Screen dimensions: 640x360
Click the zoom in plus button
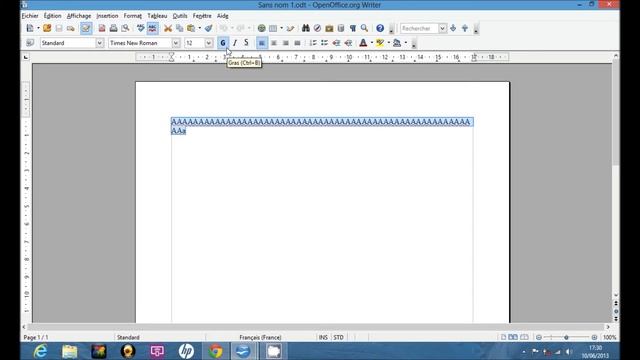594,338
